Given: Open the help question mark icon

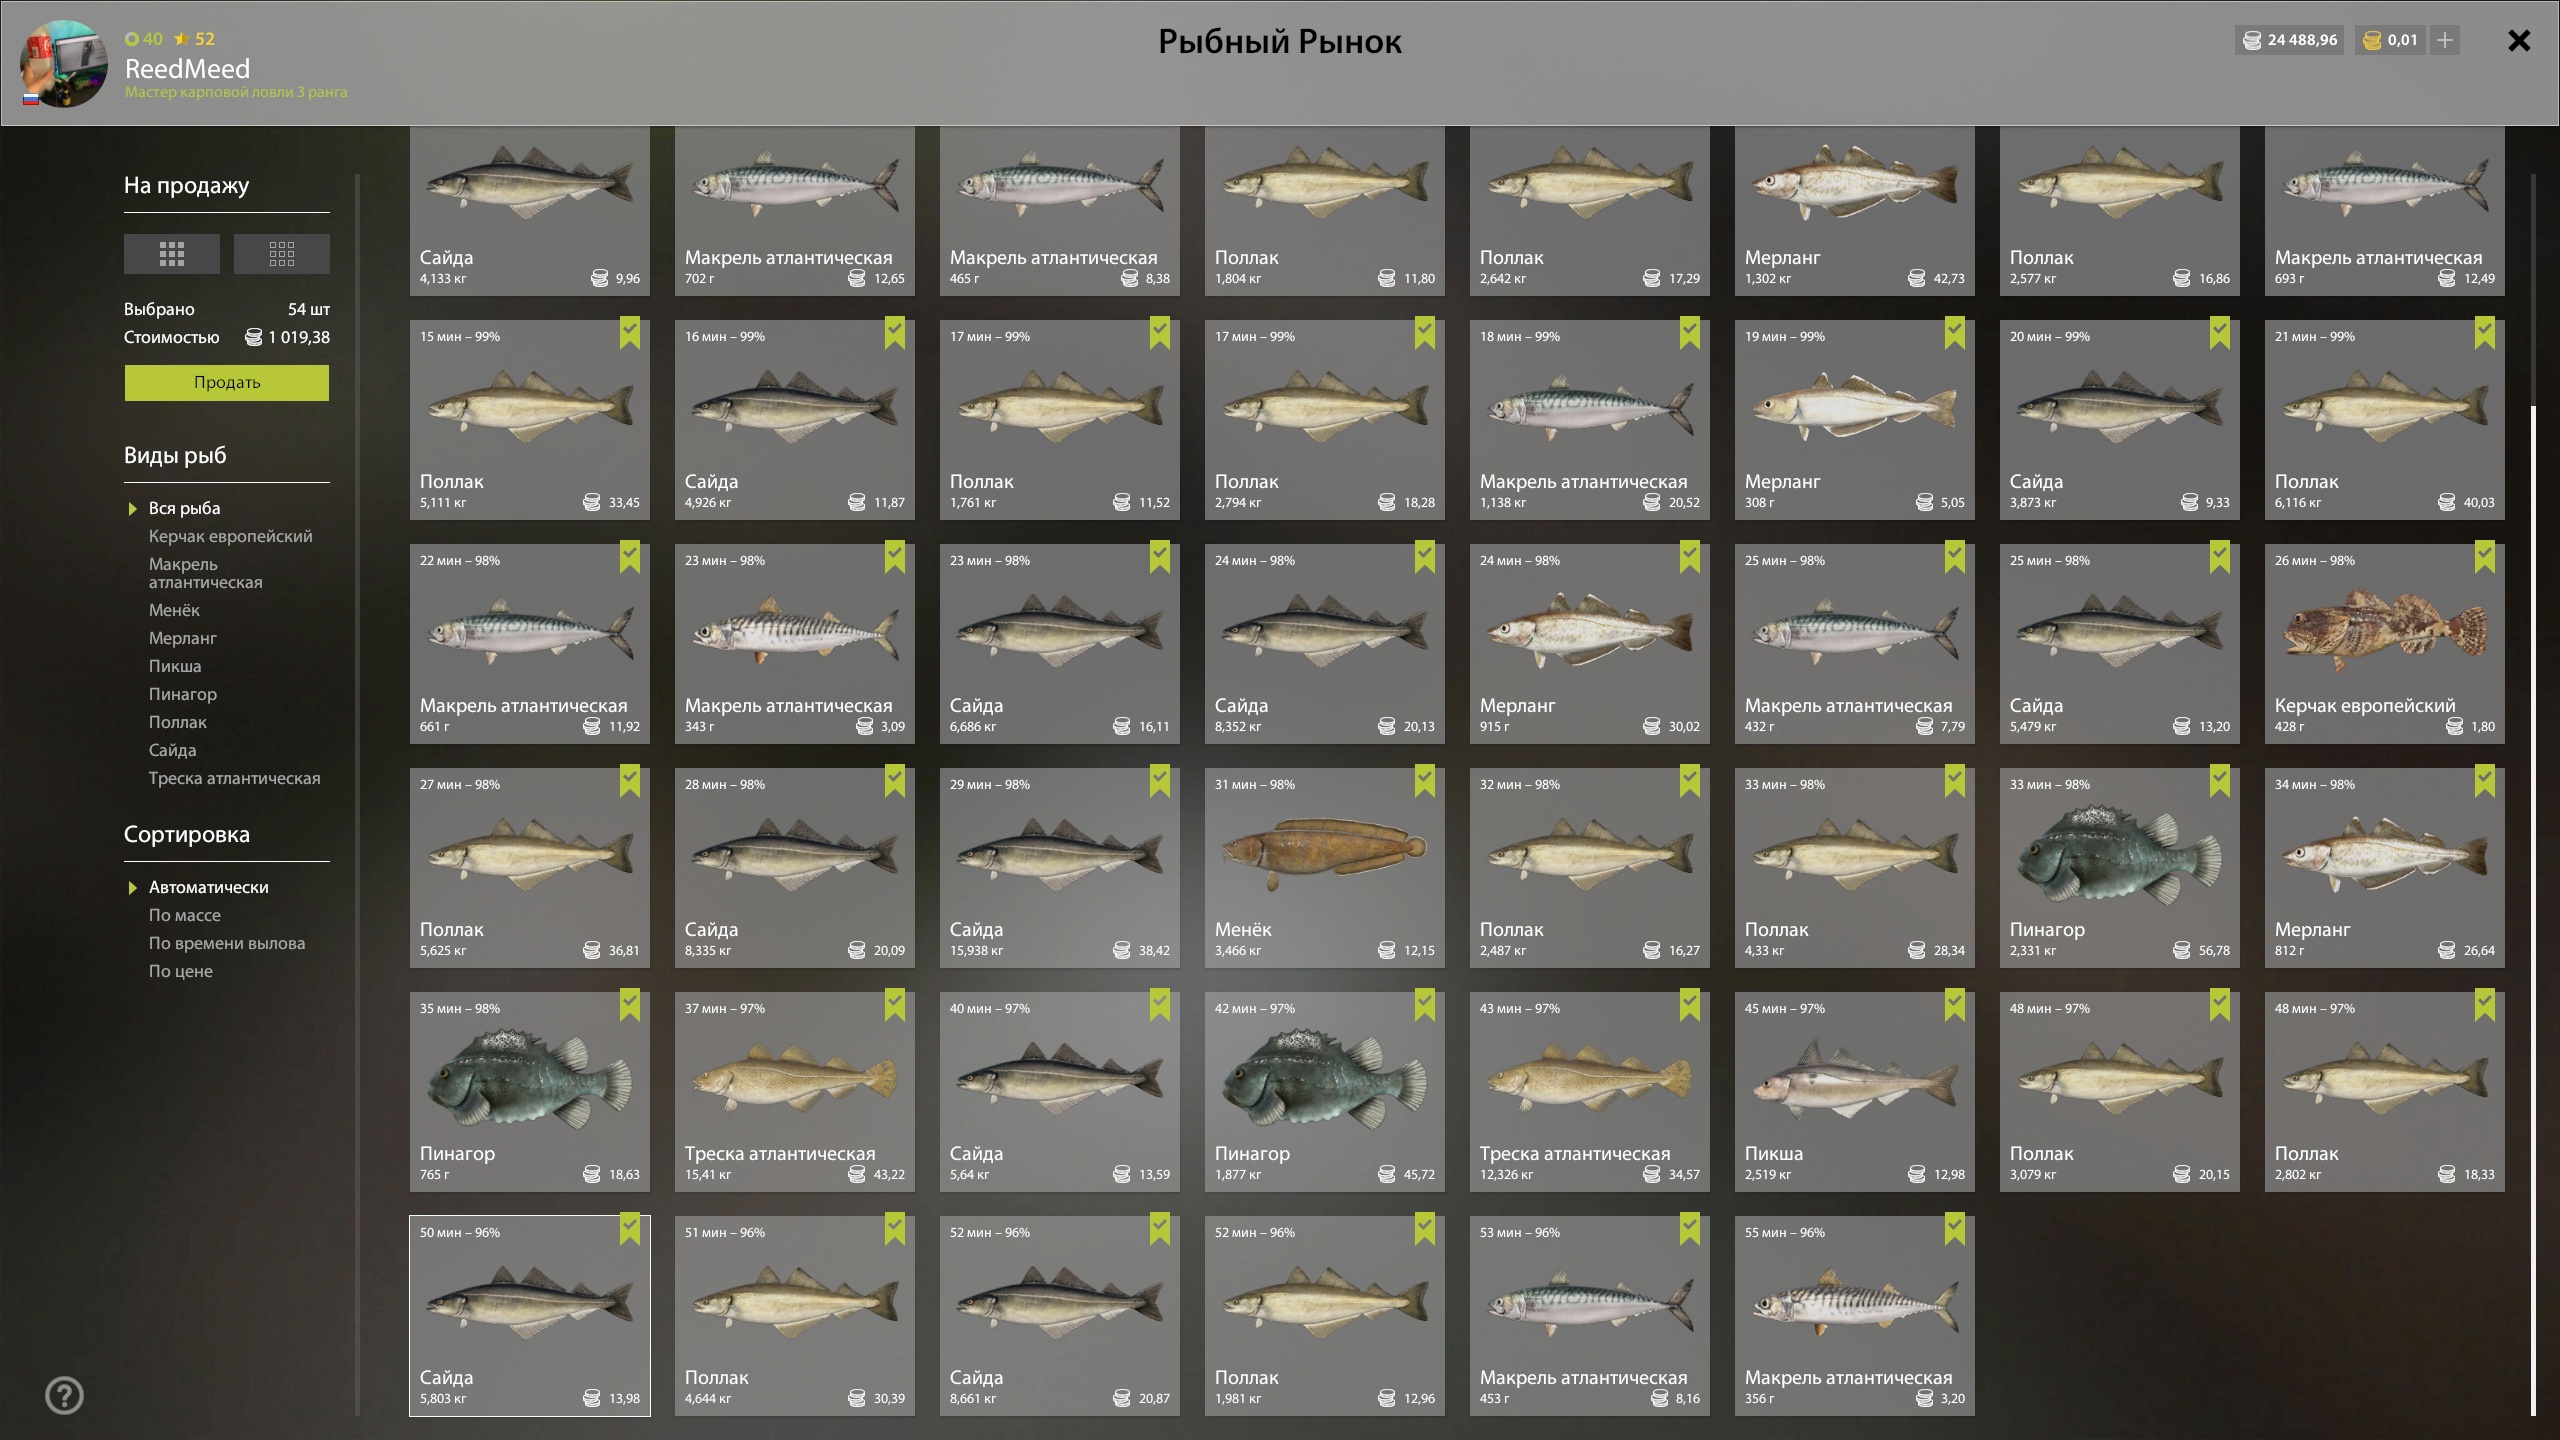Looking at the screenshot, I should pos(65,1395).
